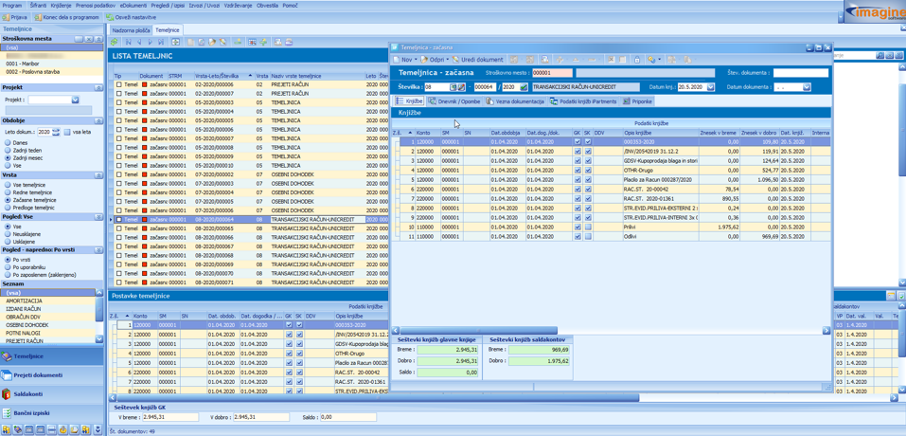Select 0002 - Poslovna stavba cost center

click(x=52, y=72)
